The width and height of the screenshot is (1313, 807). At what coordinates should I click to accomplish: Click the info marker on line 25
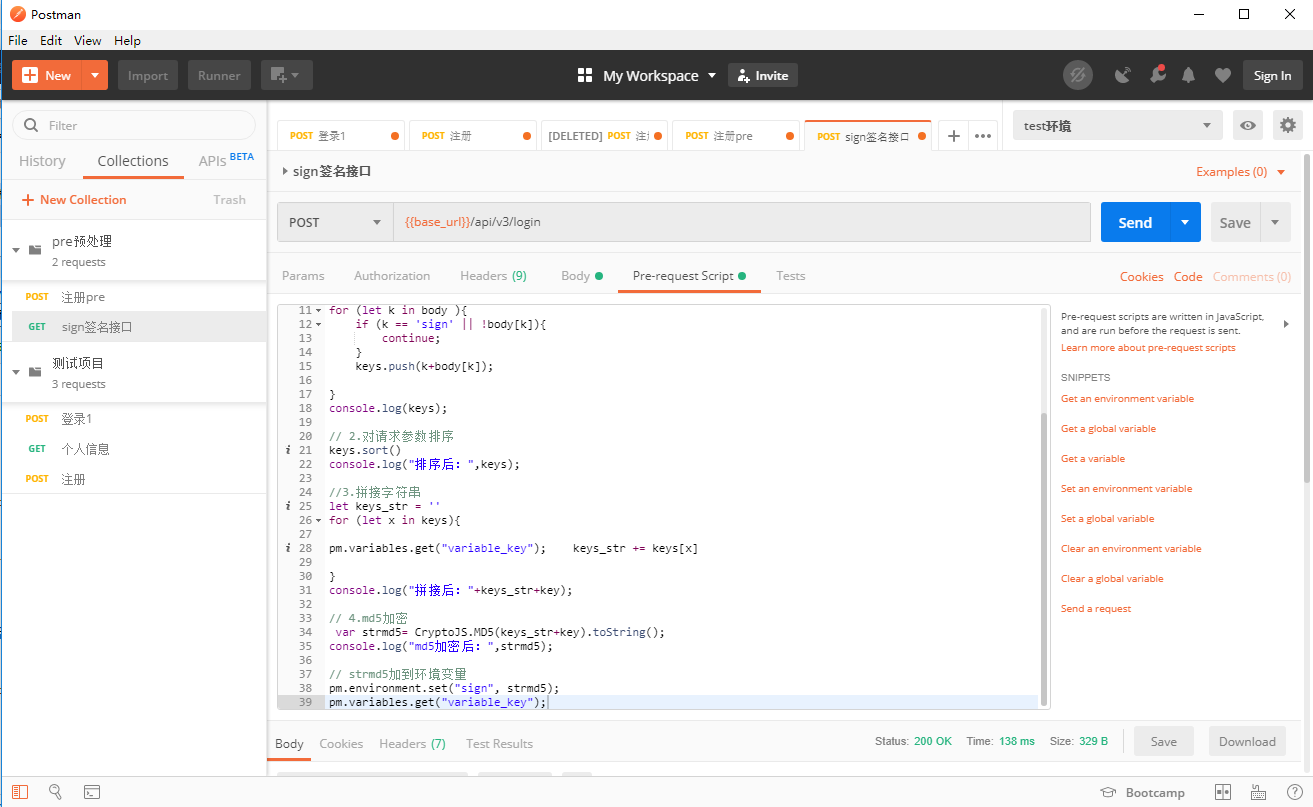[288, 506]
